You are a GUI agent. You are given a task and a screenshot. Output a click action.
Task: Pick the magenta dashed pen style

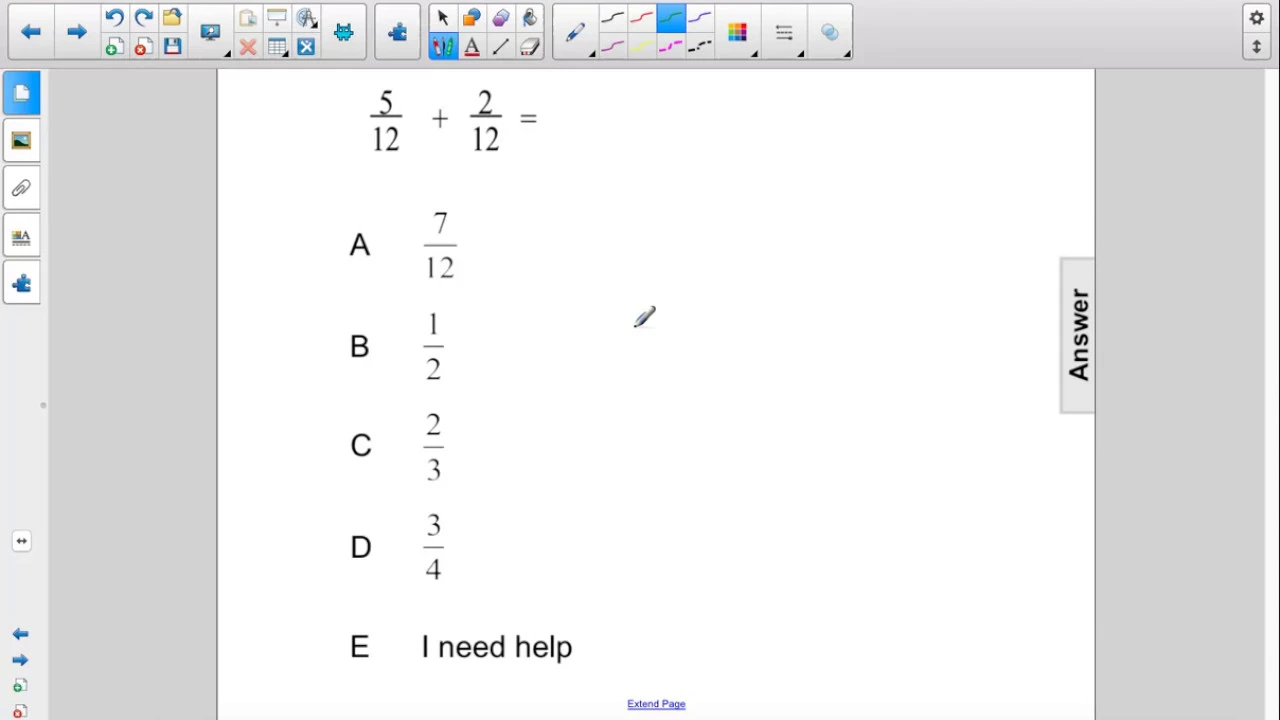pos(671,47)
